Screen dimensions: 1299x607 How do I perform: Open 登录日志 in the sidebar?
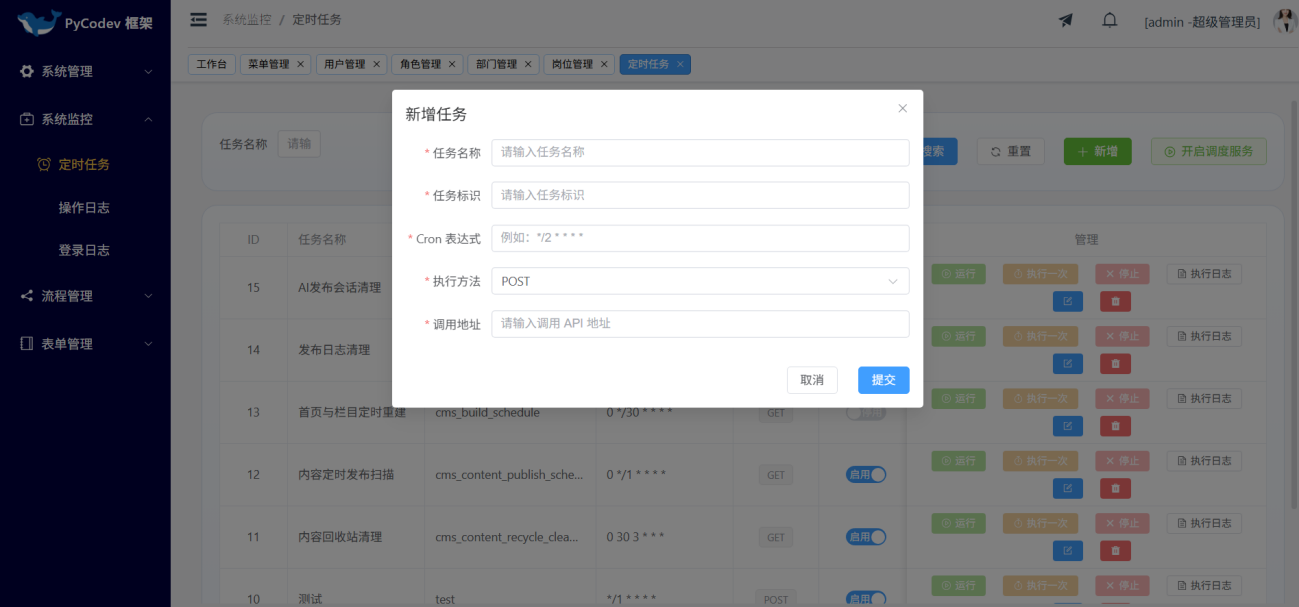(85, 250)
